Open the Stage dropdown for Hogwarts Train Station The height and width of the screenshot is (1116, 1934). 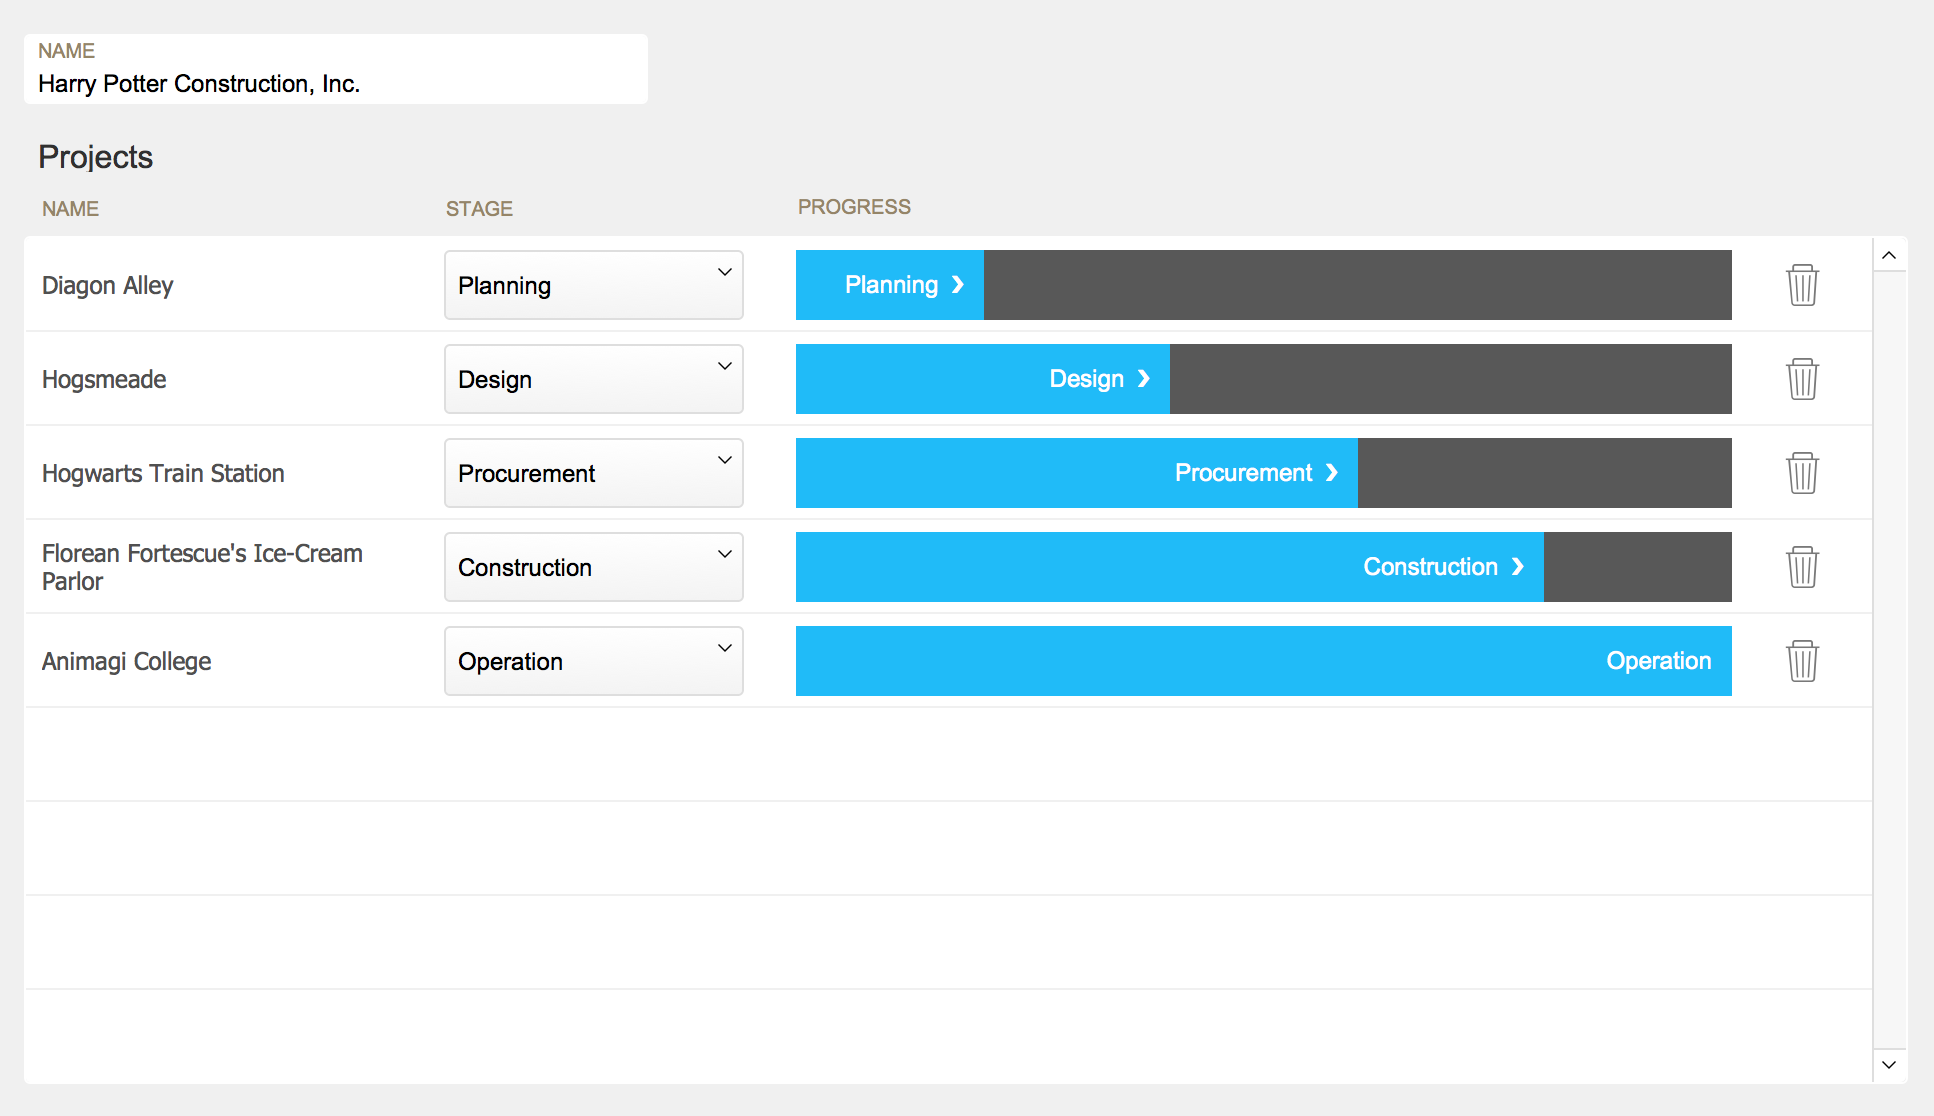pos(592,473)
